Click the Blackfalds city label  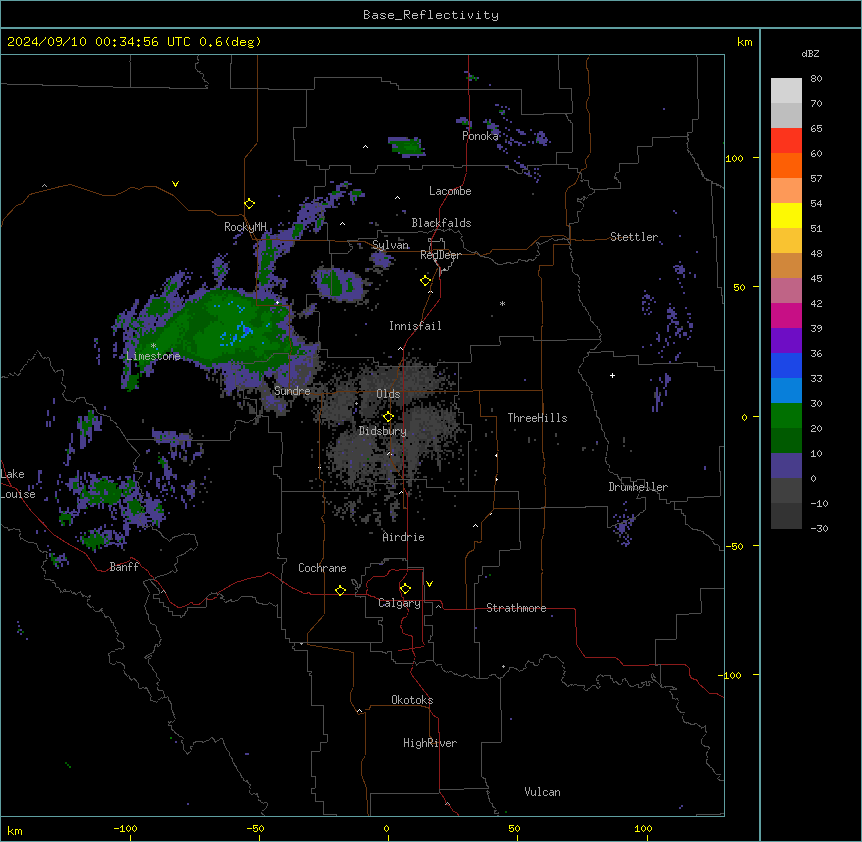441,223
